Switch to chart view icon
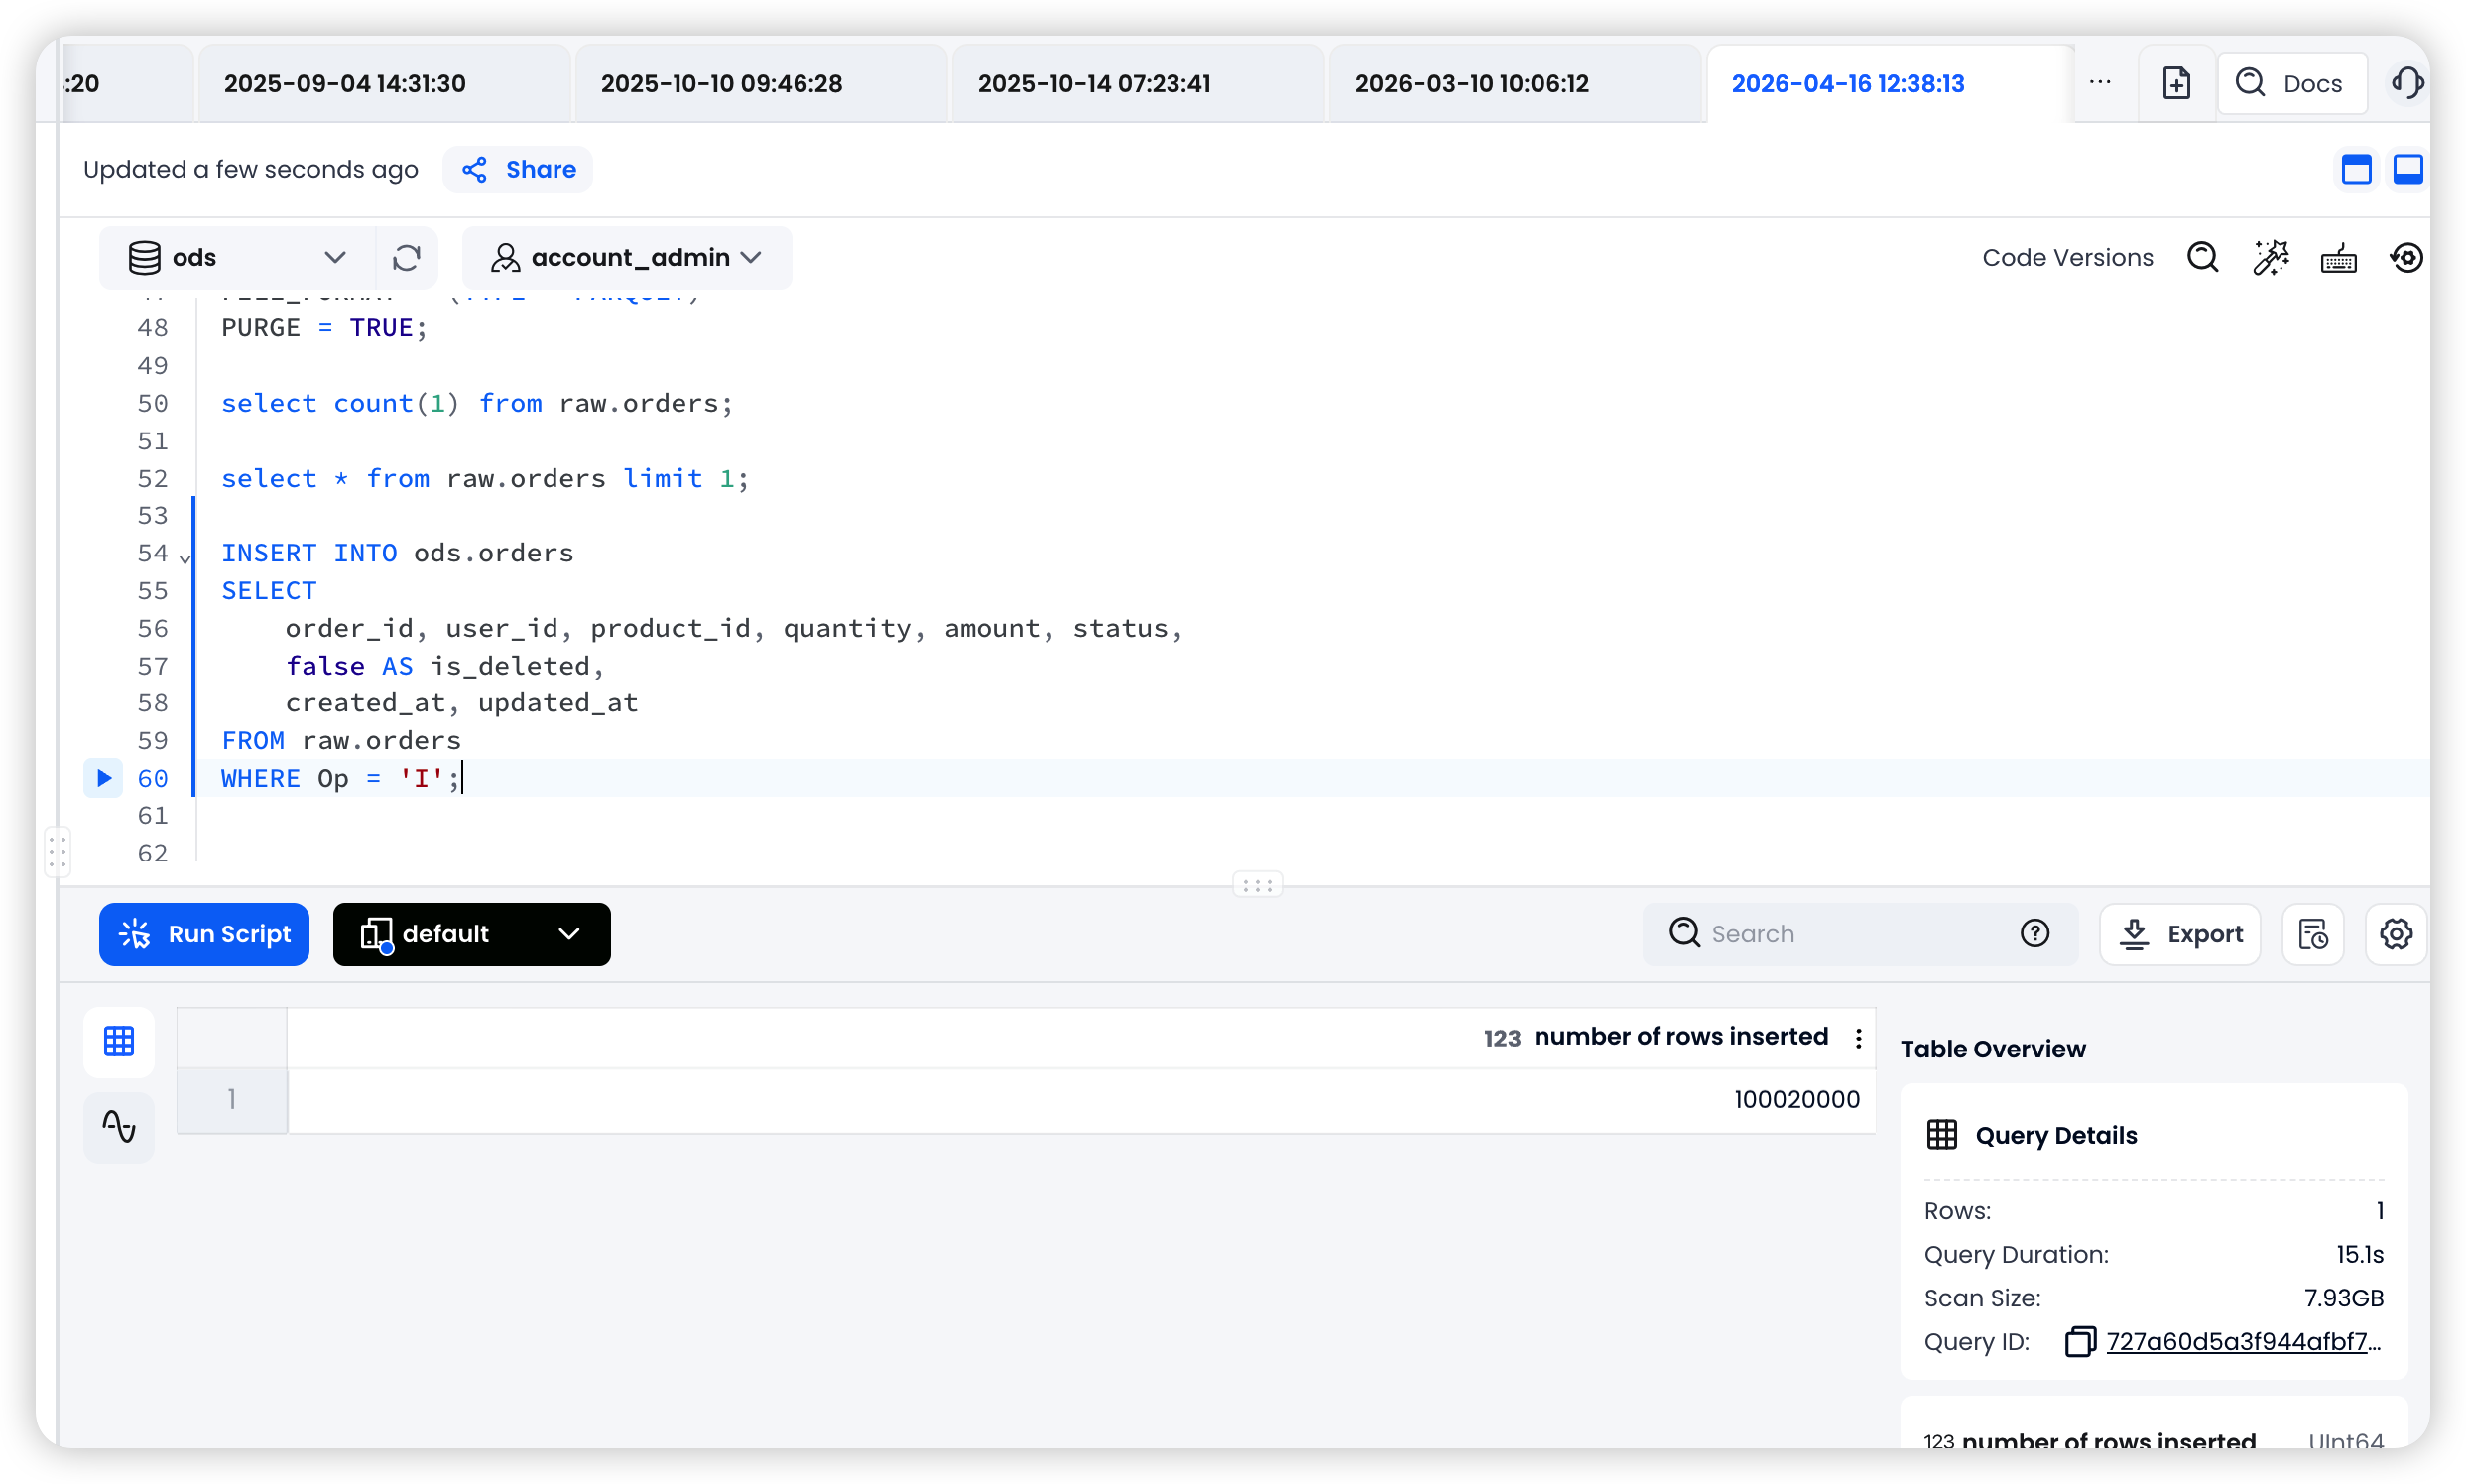The width and height of the screenshot is (2466, 1484). [x=119, y=1127]
